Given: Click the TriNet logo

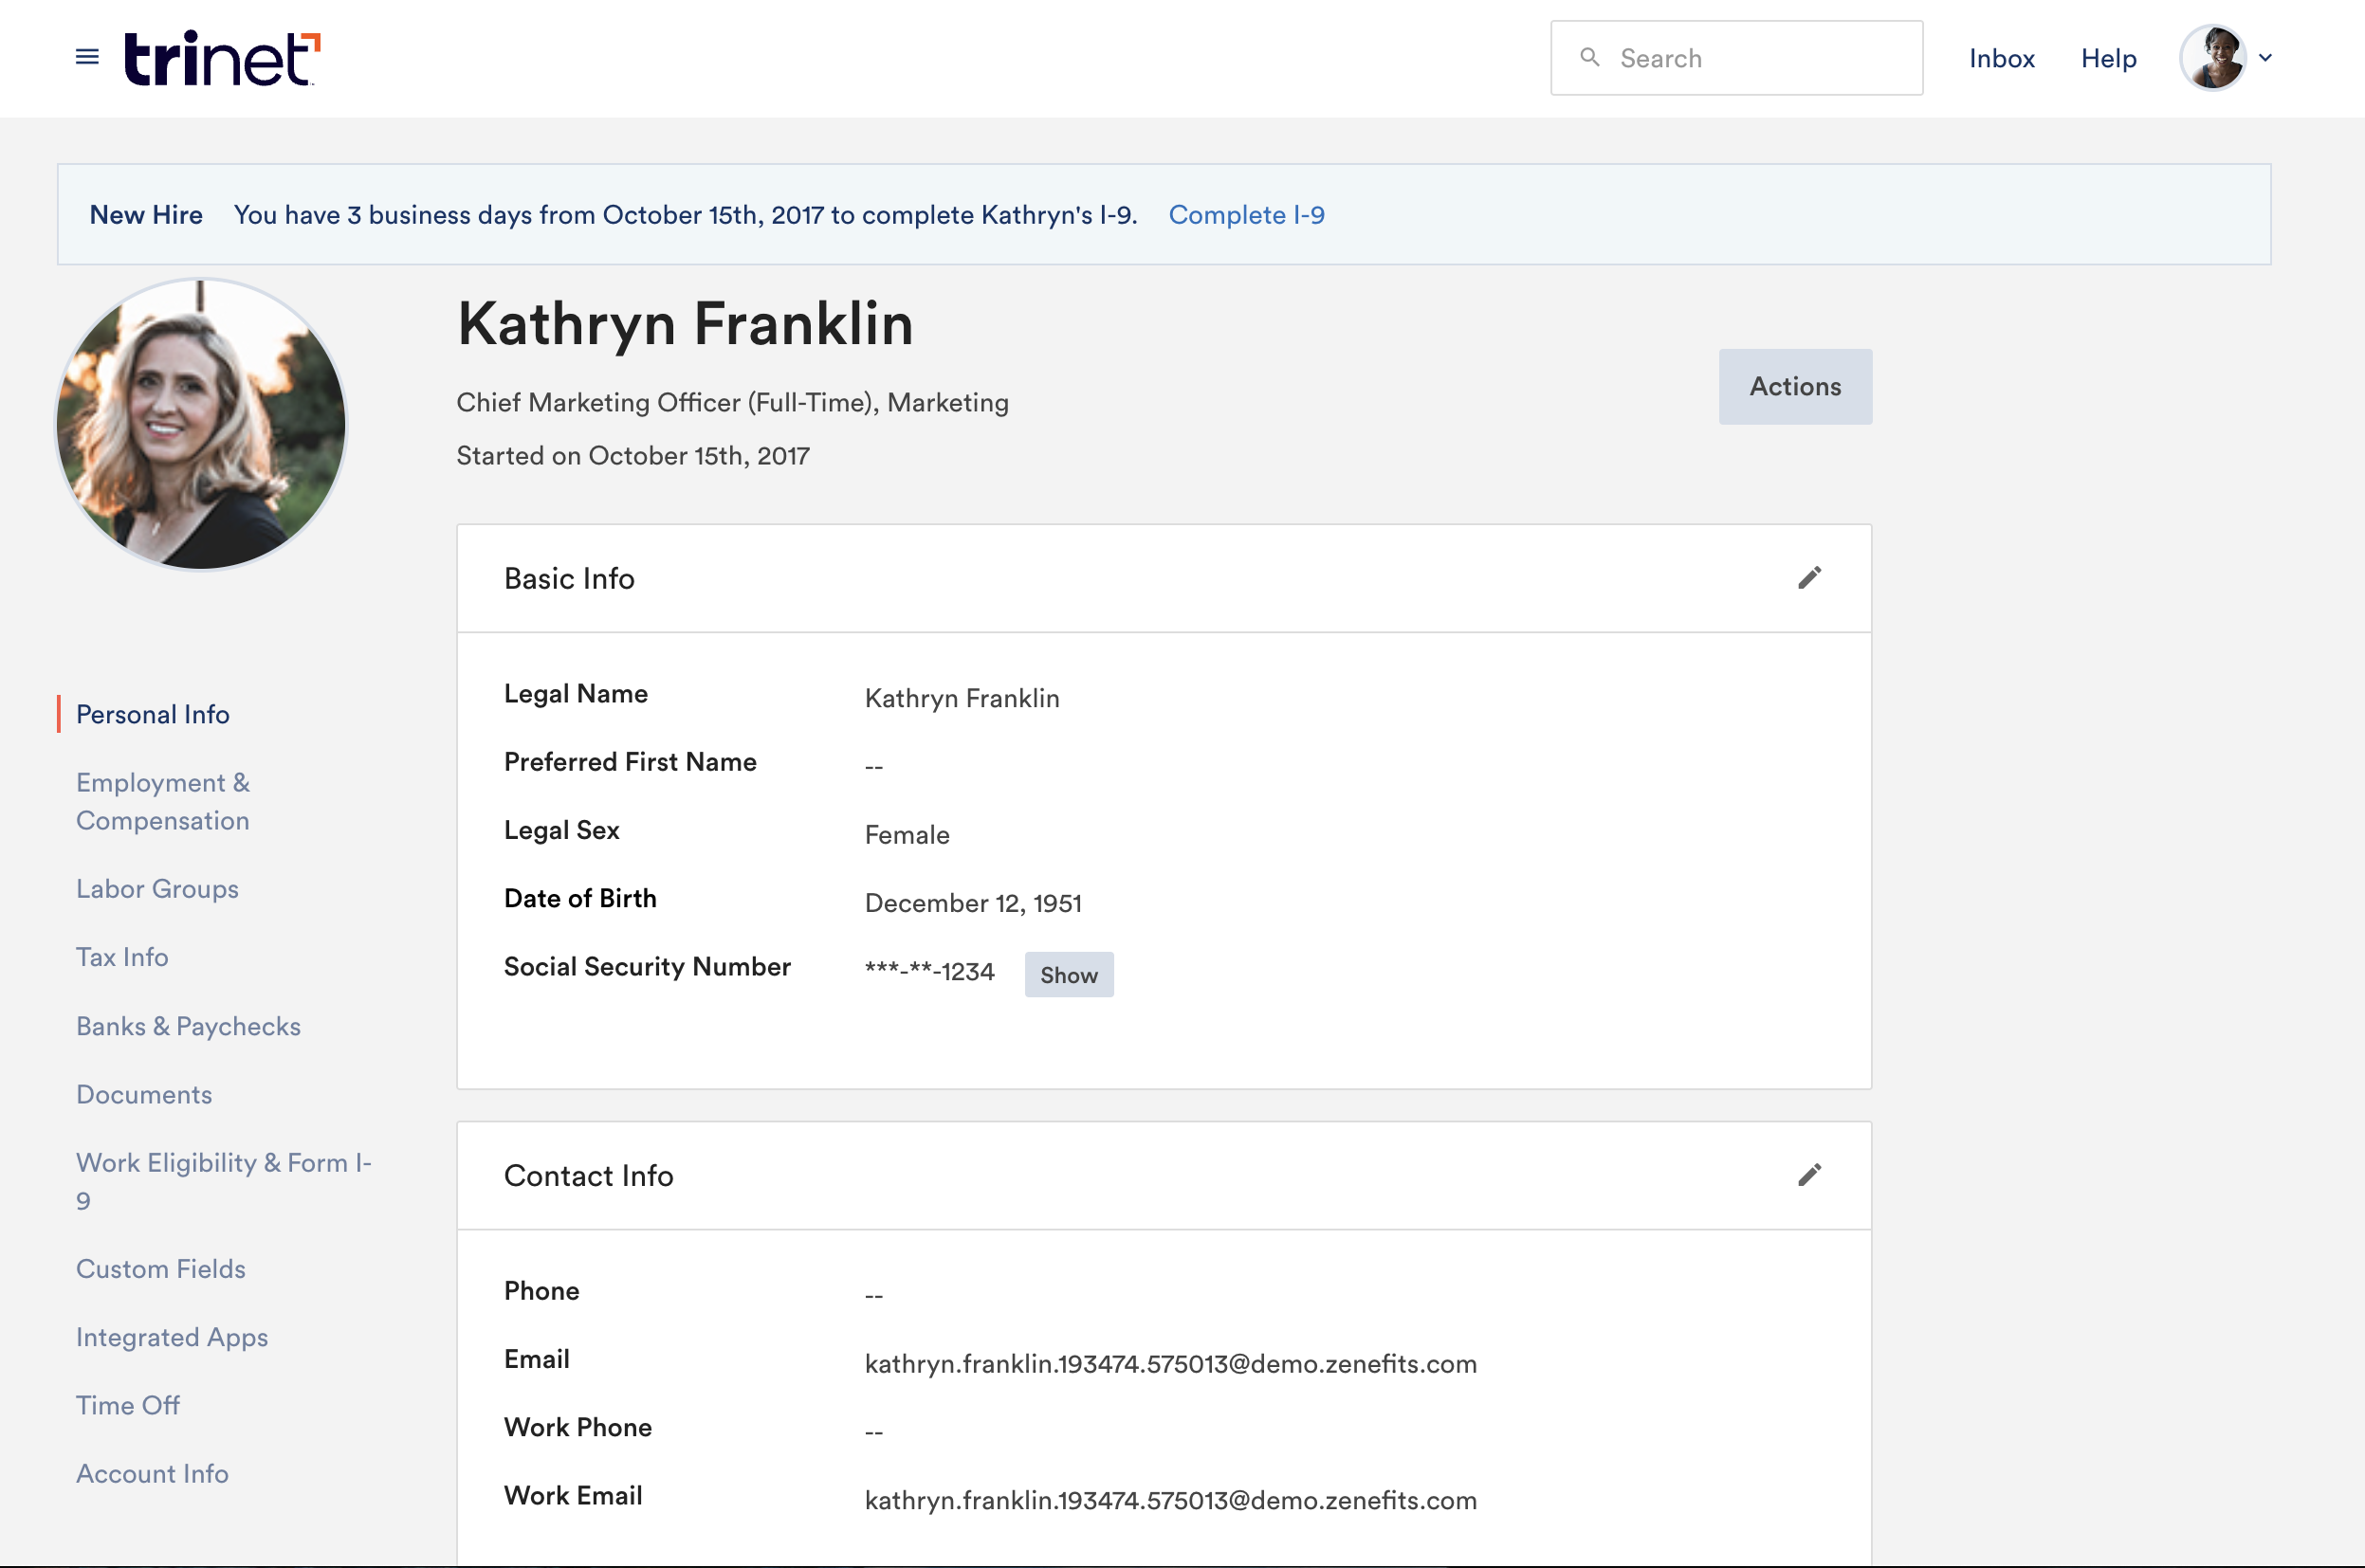Looking at the screenshot, I should click(x=221, y=58).
